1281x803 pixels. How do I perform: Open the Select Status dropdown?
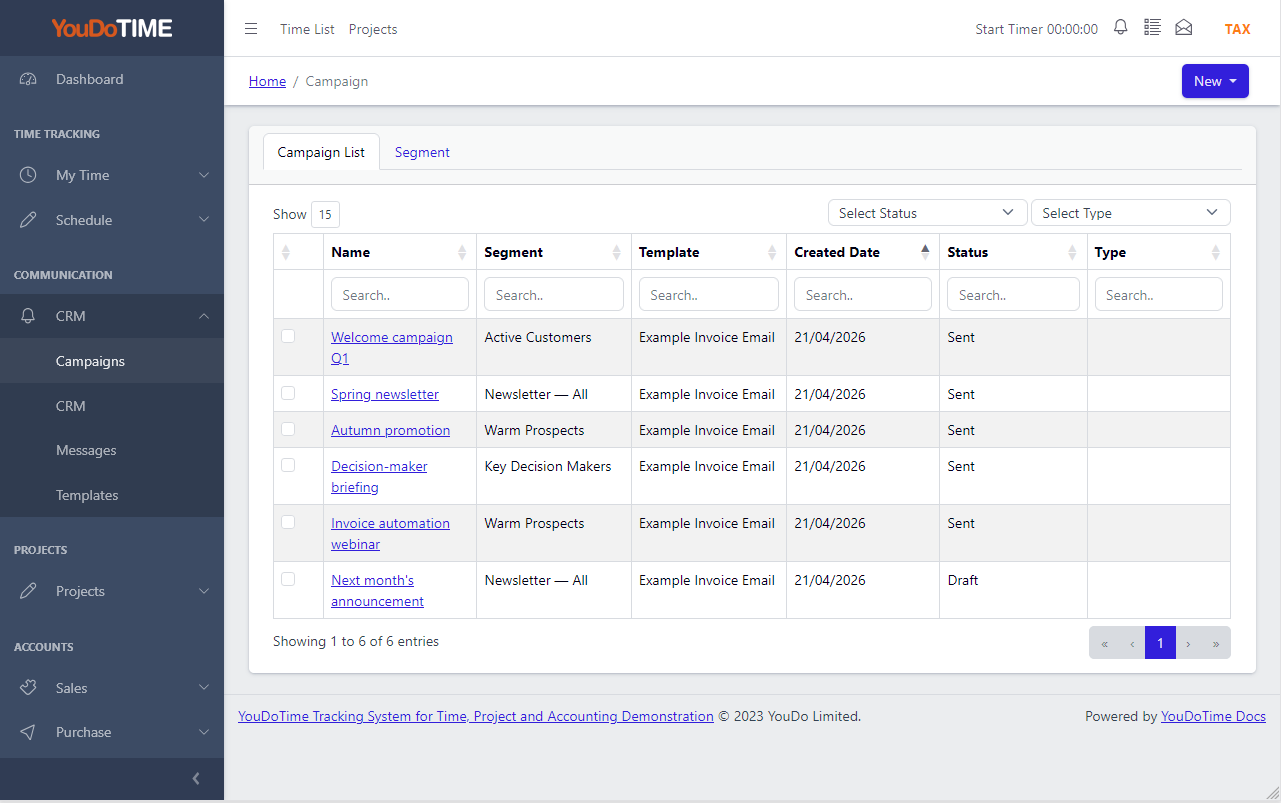coord(927,213)
